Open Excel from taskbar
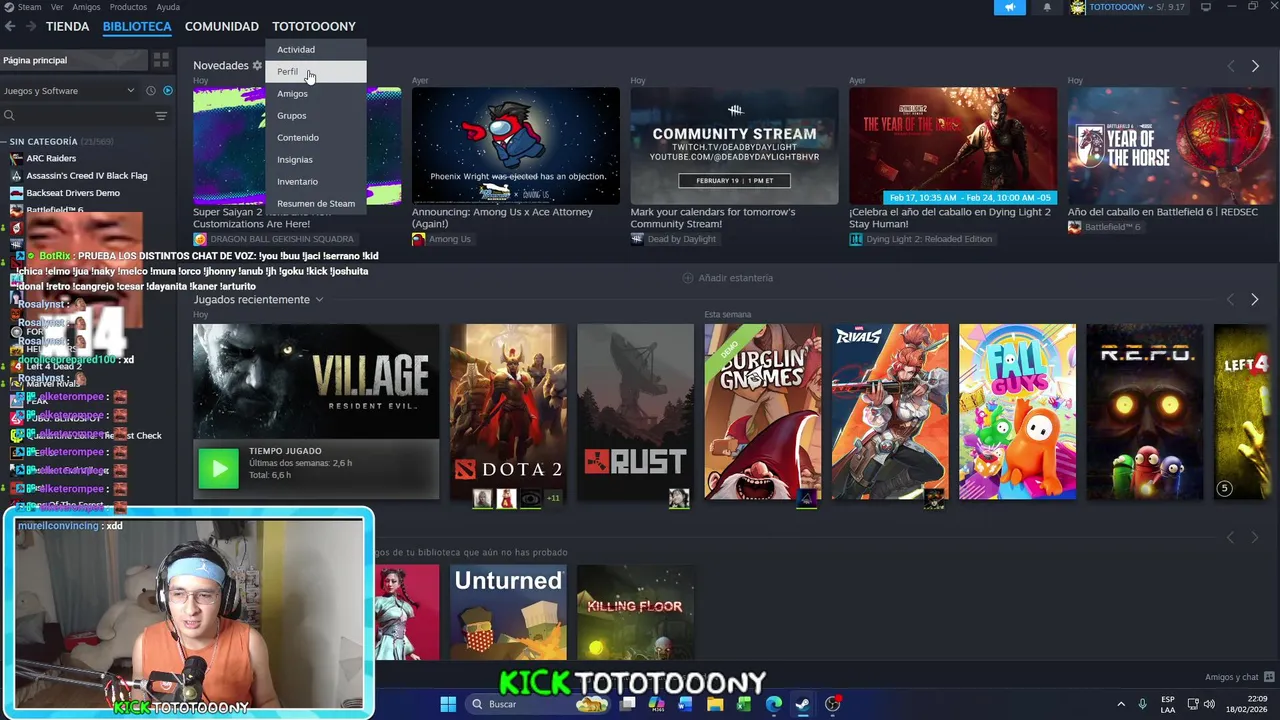1280x720 pixels. (x=744, y=704)
